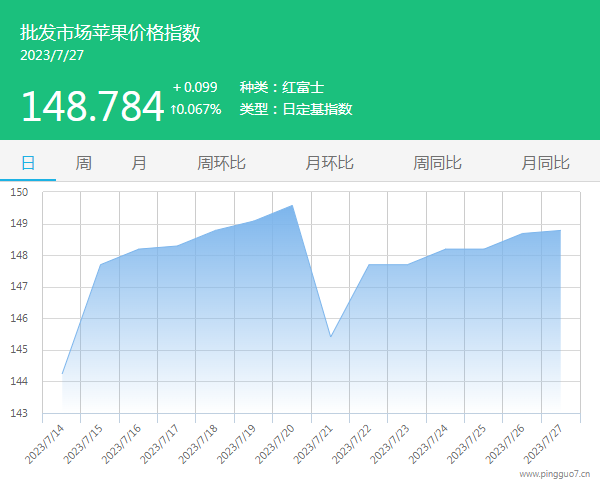
Task: Open the 月 monthly tab
Action: coord(139,163)
